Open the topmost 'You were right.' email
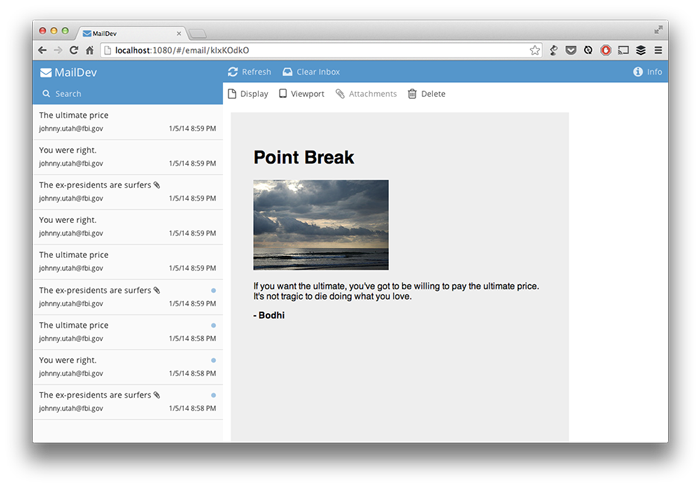Screen dimensions: 700x487 pos(128,157)
